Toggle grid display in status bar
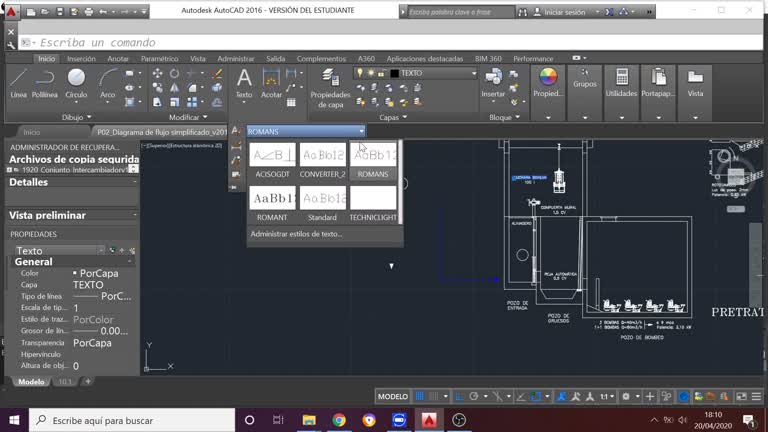Screen dimensions: 768x432 420,396
